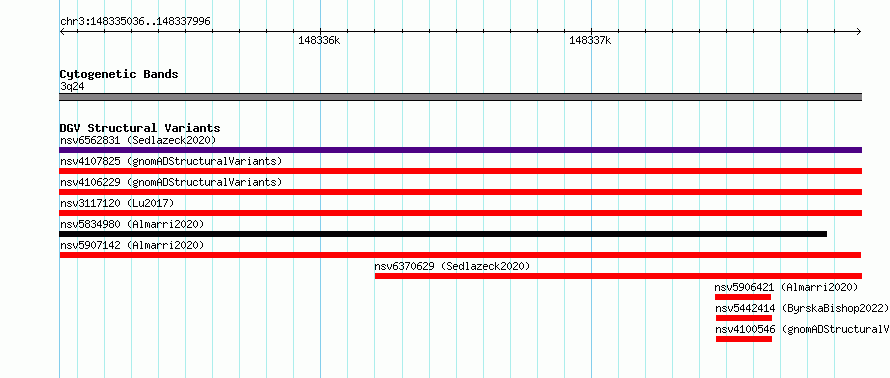
Task: Click the red nsv6370629 variant bar
Action: coord(618,276)
